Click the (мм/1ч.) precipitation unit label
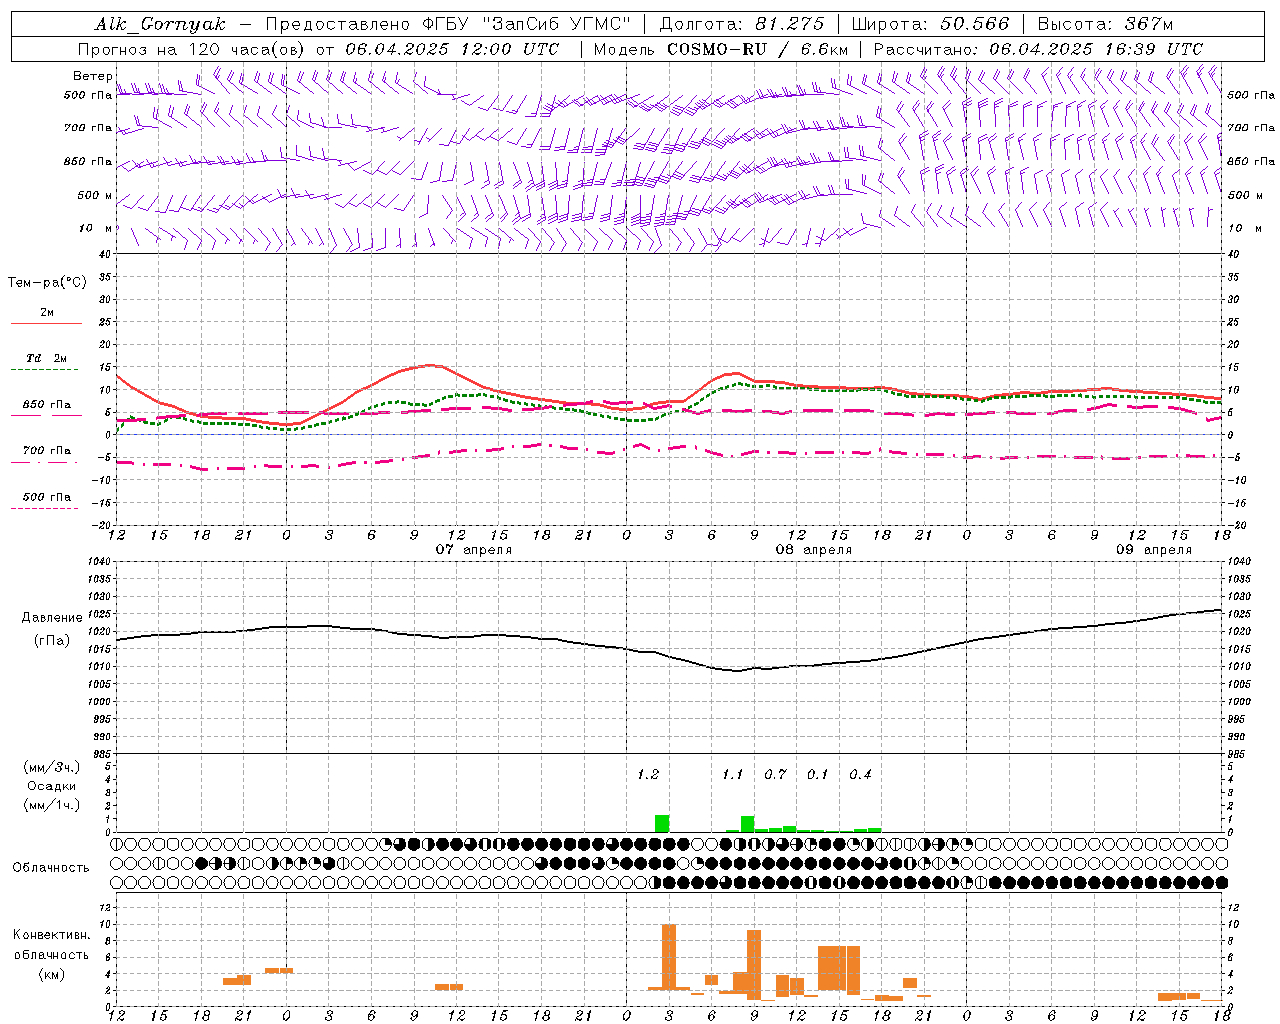Screen dimensions: 1280x1024 point(52,805)
